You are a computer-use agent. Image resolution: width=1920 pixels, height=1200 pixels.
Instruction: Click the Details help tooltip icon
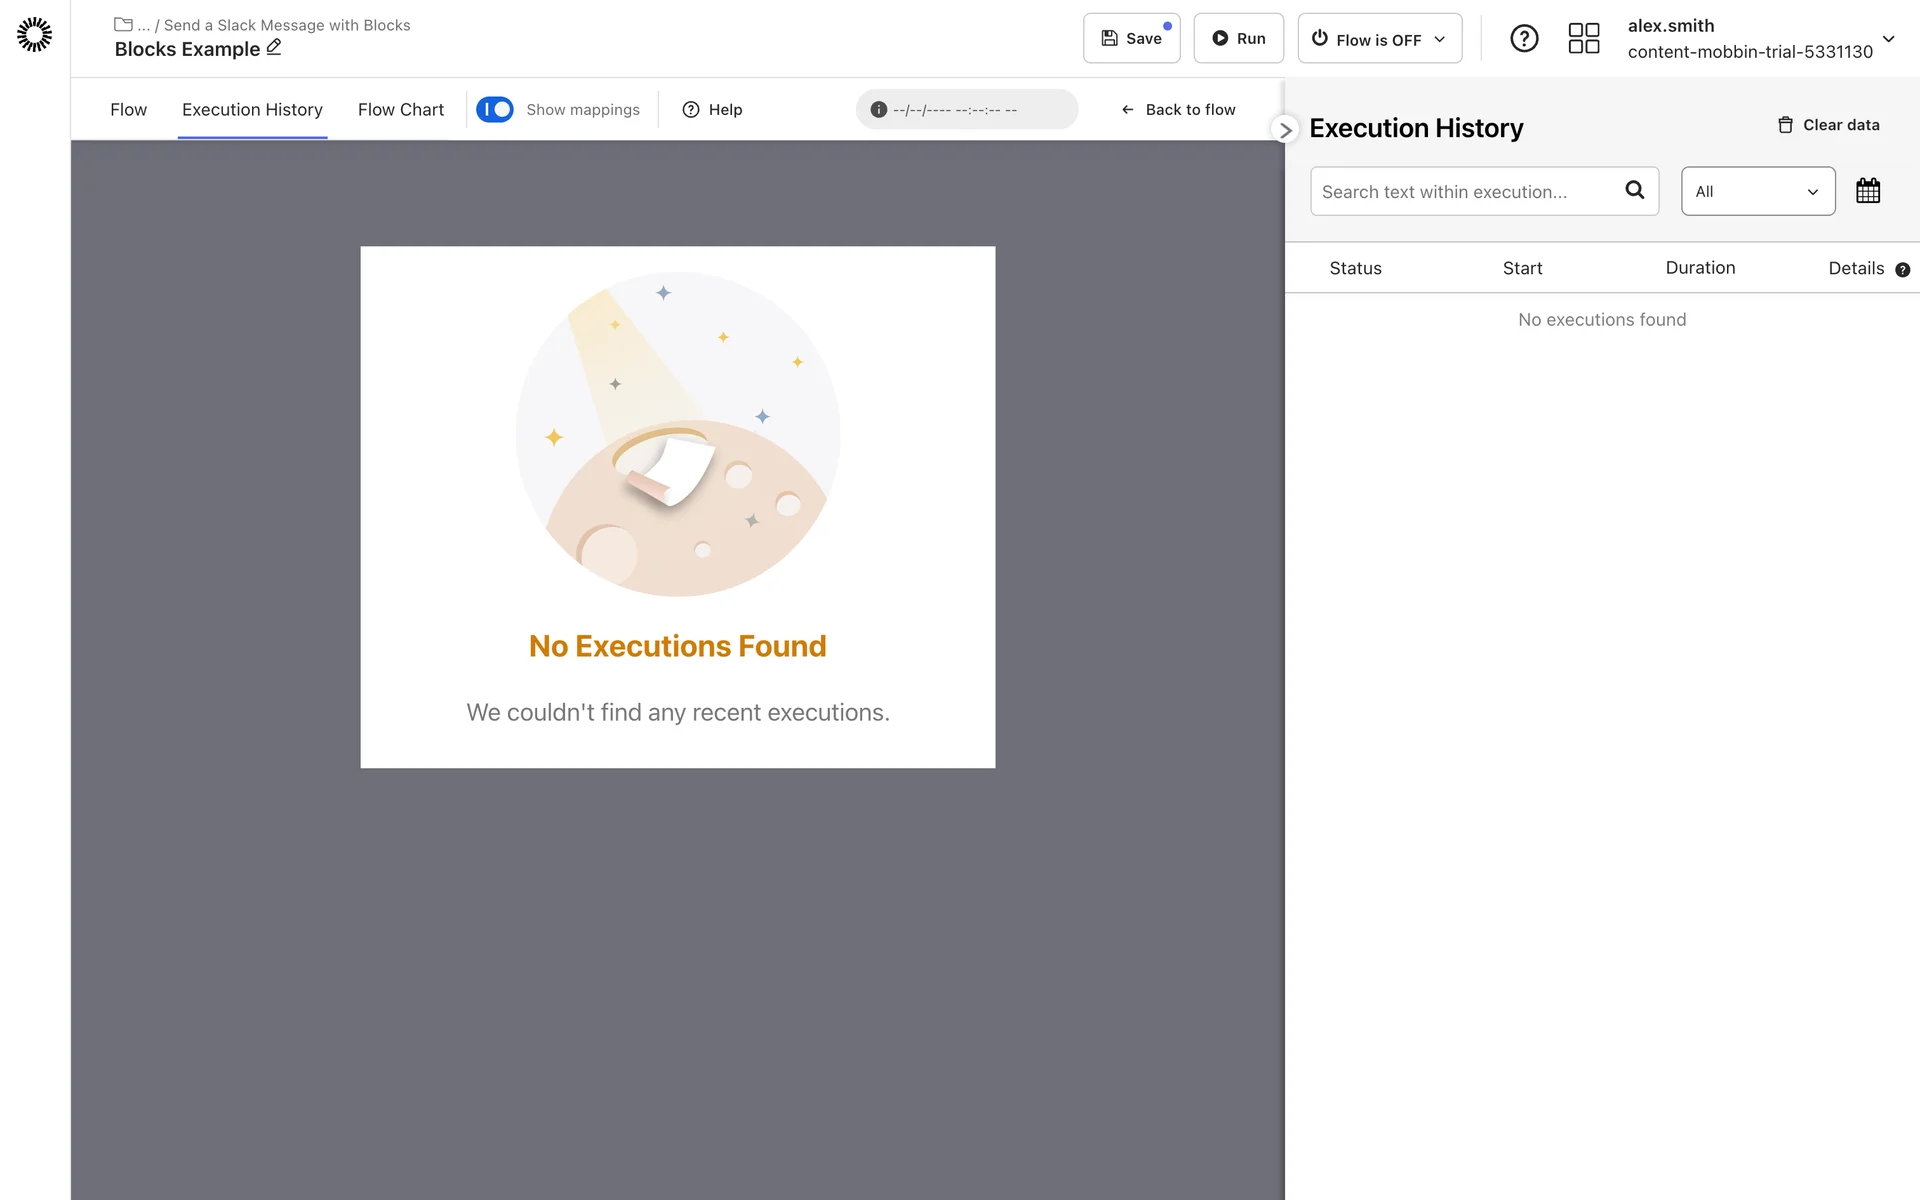[x=1902, y=270]
